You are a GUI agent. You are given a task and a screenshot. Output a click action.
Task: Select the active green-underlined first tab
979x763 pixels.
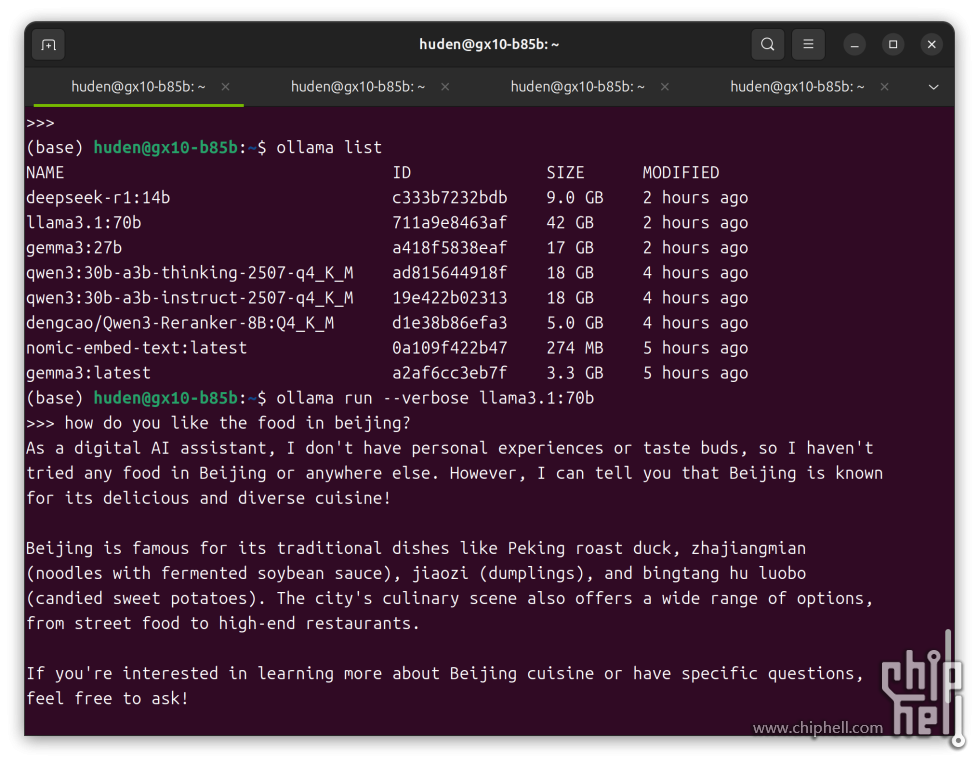[138, 87]
